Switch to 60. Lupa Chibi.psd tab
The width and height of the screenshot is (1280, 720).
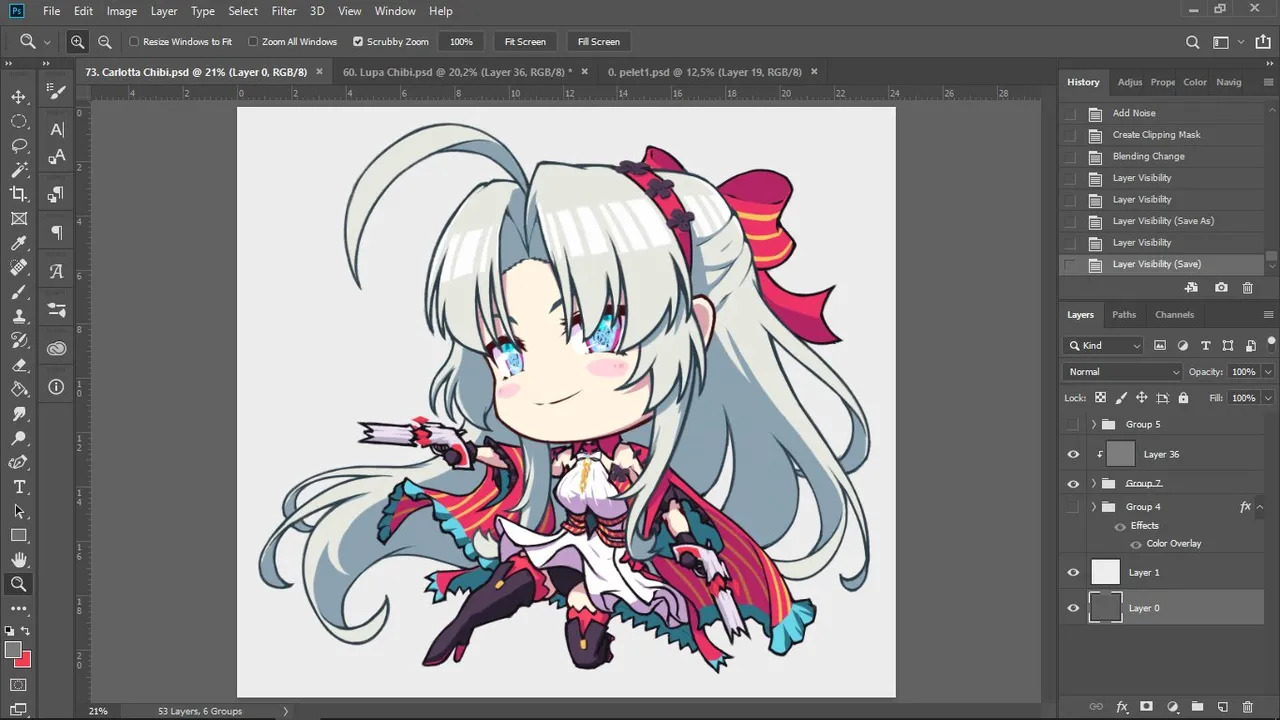point(458,72)
